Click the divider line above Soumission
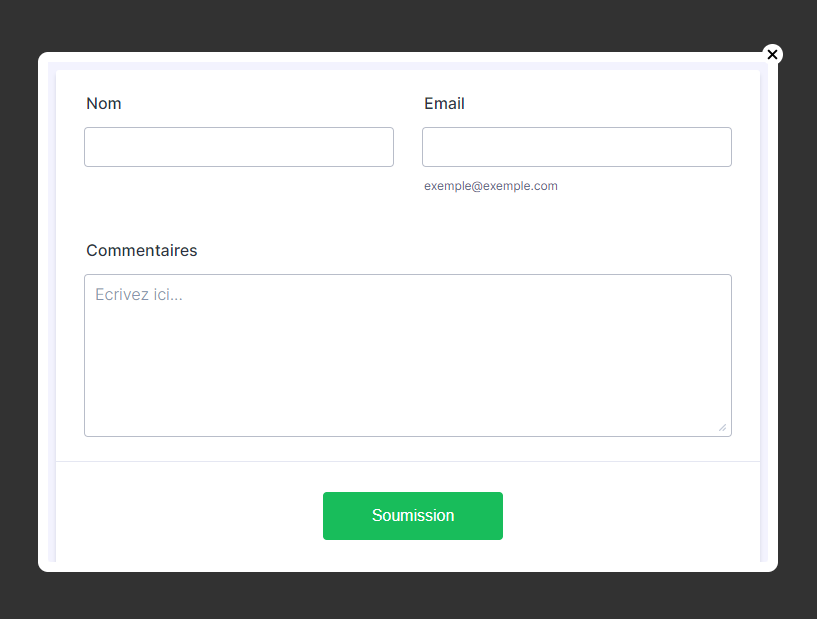 [x=408, y=462]
